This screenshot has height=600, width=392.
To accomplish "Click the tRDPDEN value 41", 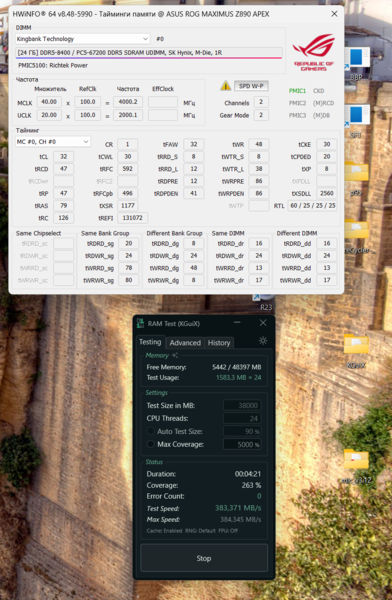I will coord(194,193).
